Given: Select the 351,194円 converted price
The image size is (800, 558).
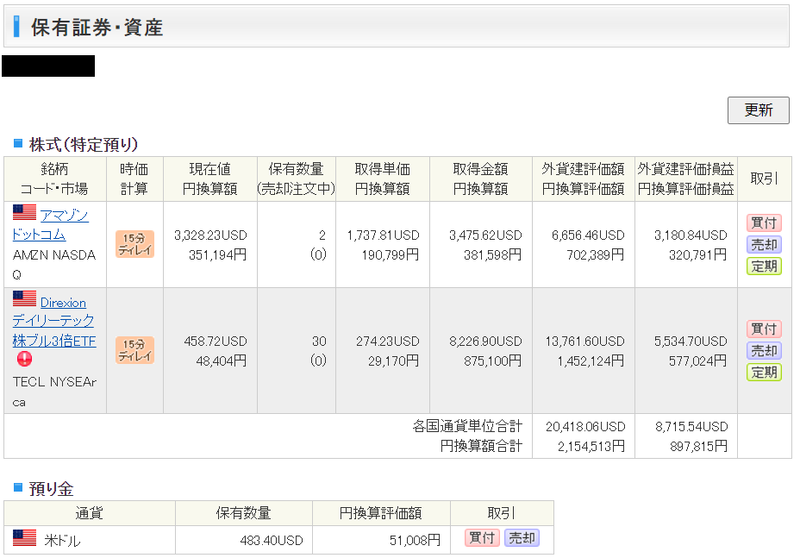Looking at the screenshot, I should 218,255.
